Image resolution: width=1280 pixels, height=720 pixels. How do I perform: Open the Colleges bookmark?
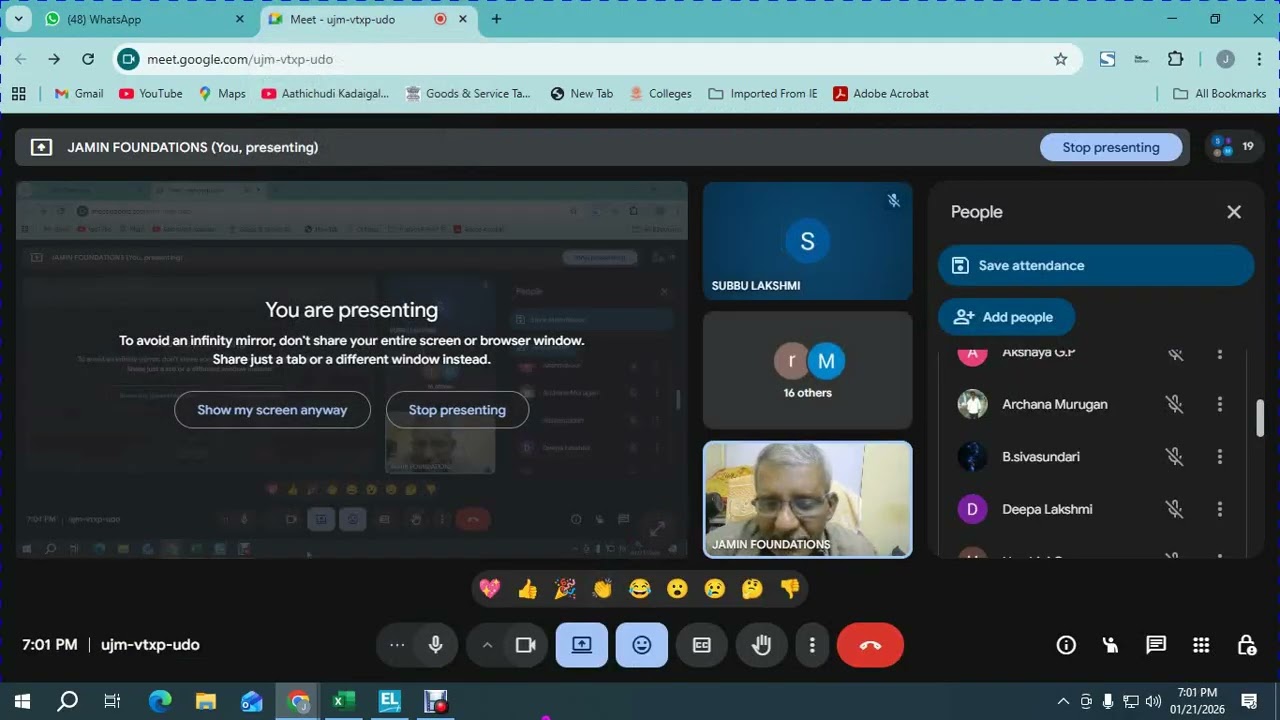660,93
